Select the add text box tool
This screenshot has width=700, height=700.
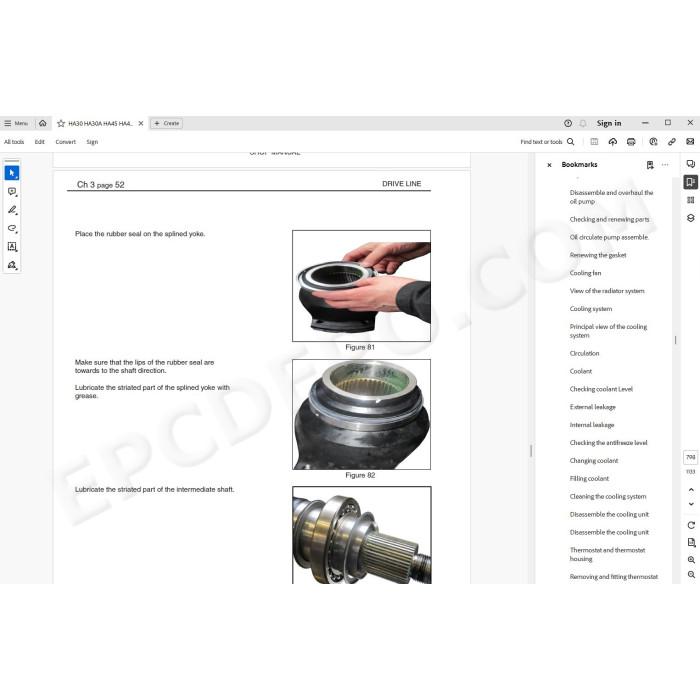[x=12, y=246]
